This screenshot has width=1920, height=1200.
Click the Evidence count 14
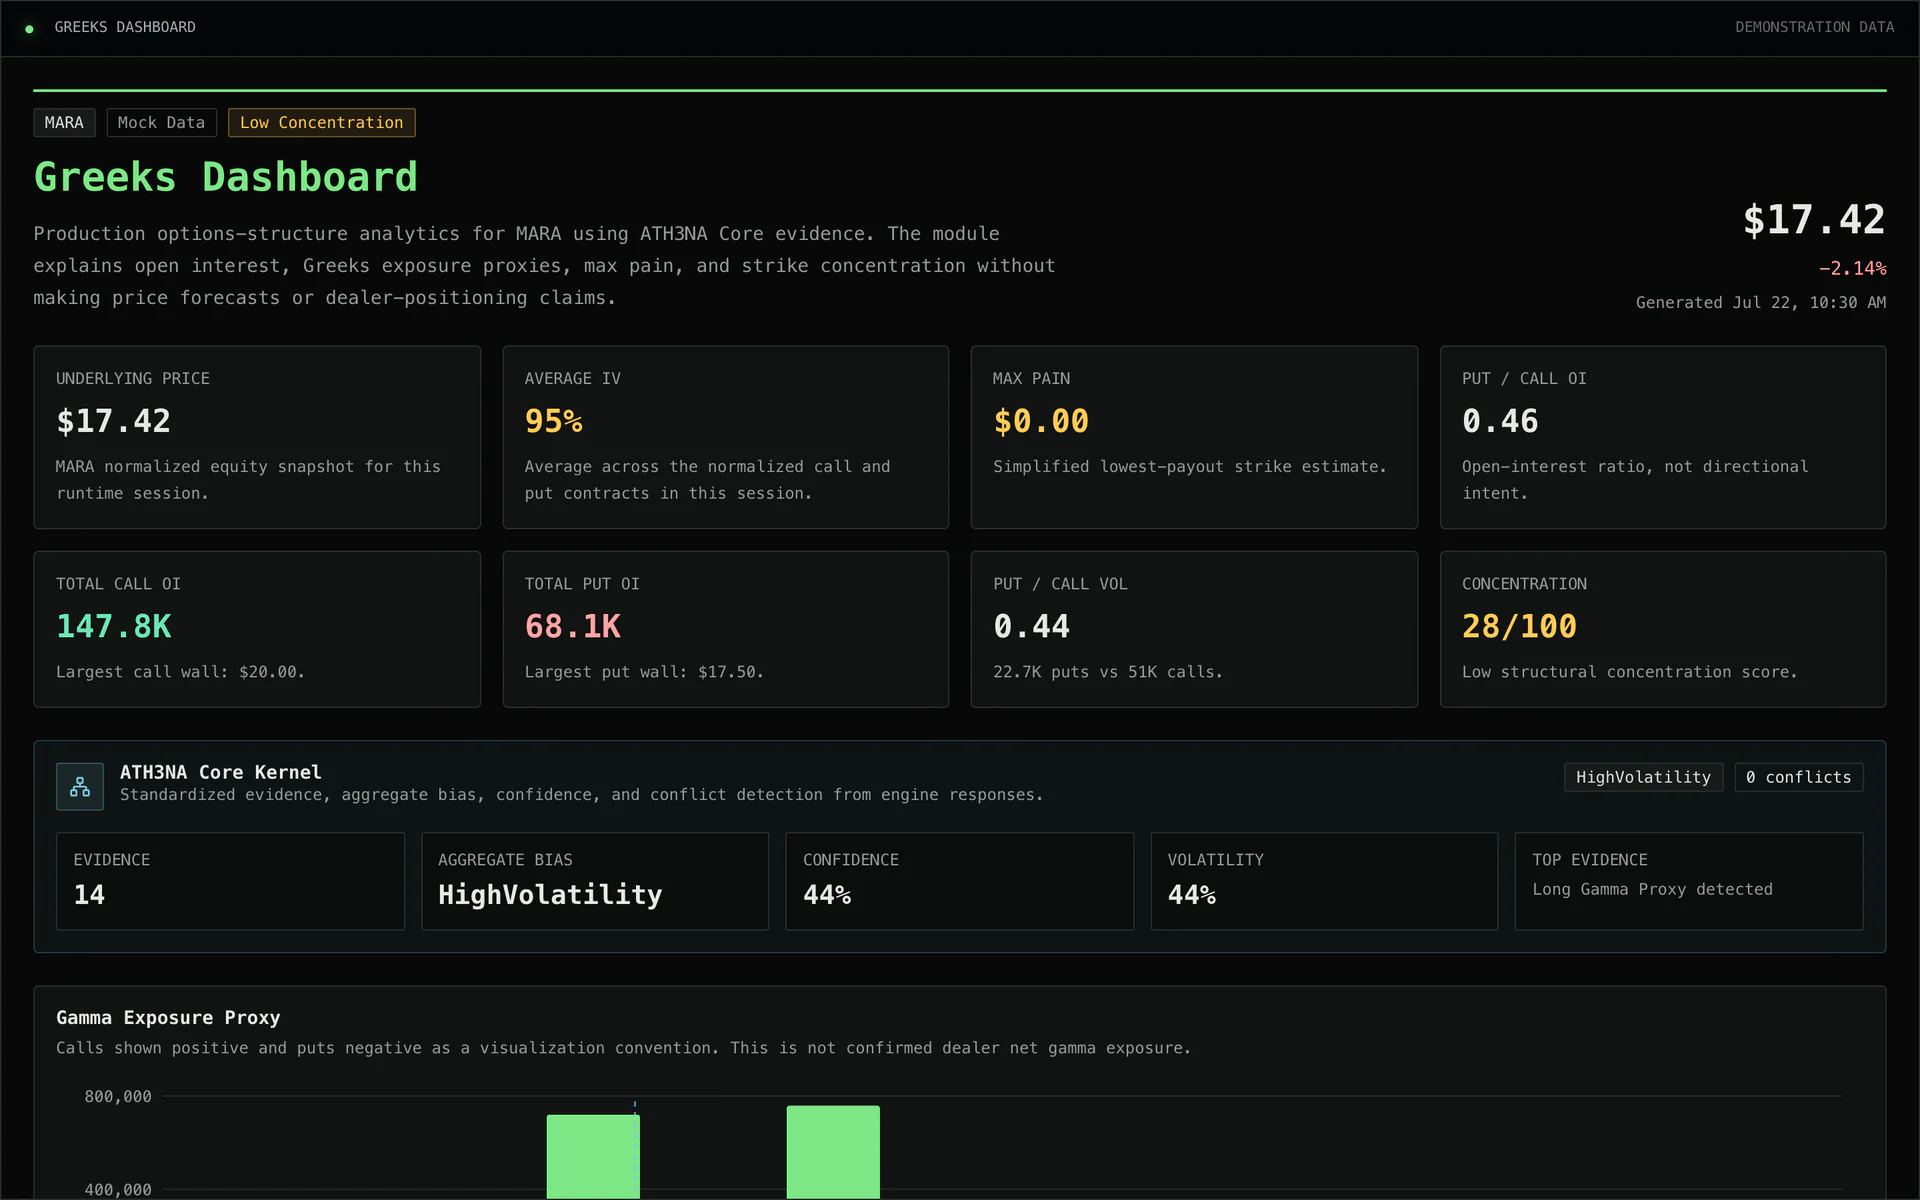click(89, 895)
